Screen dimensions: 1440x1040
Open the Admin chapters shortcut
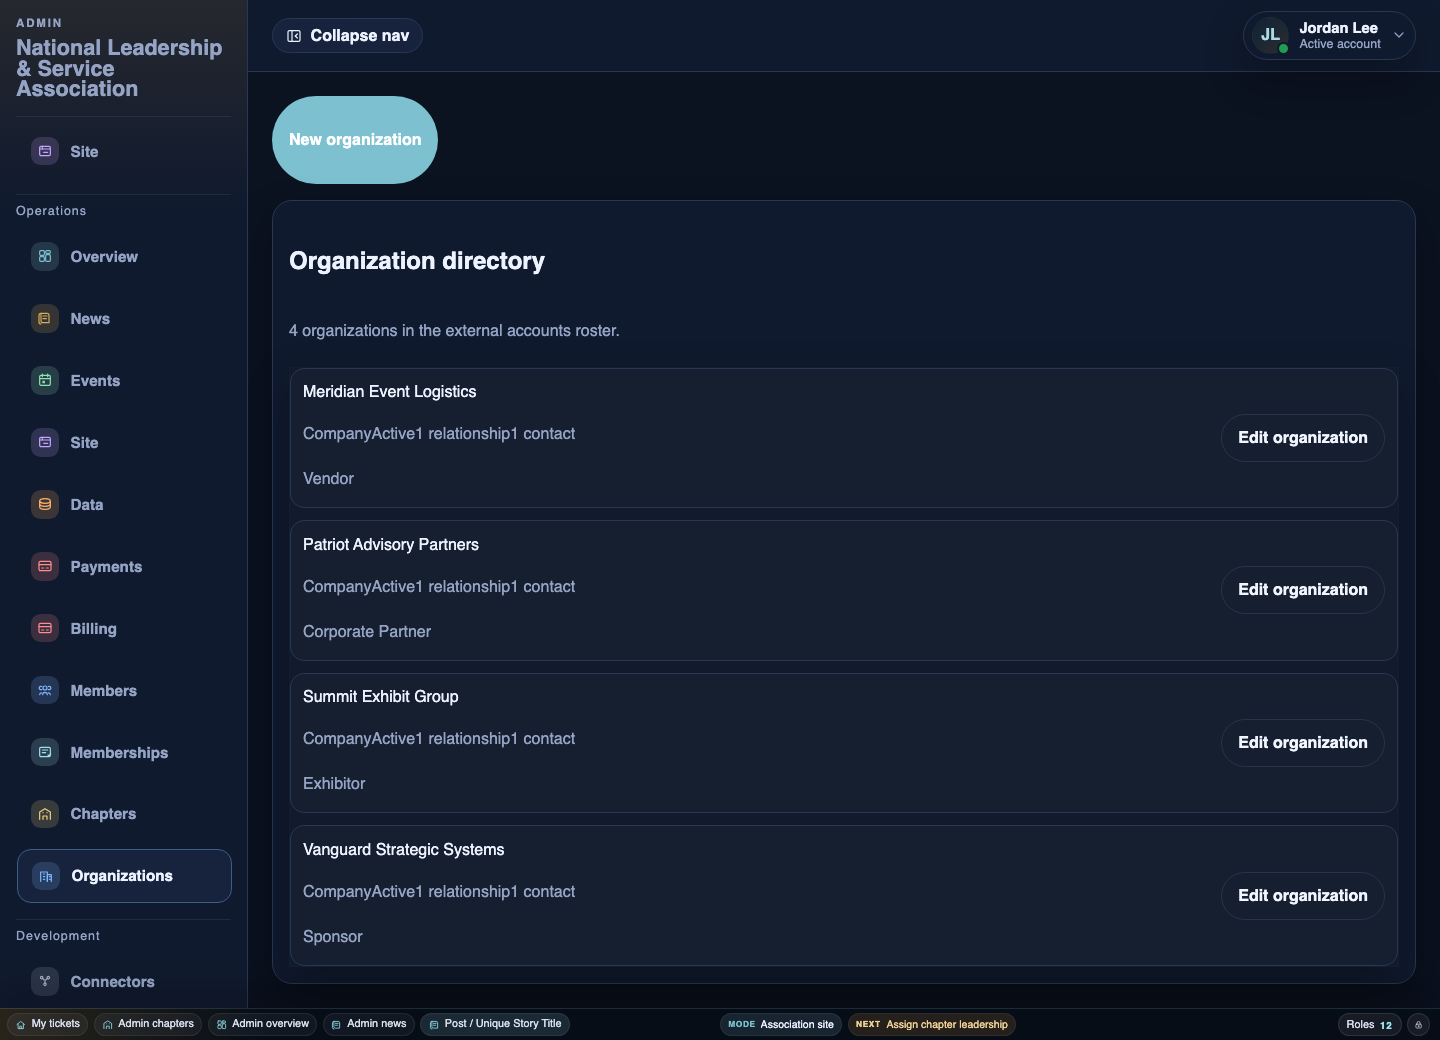click(148, 1024)
